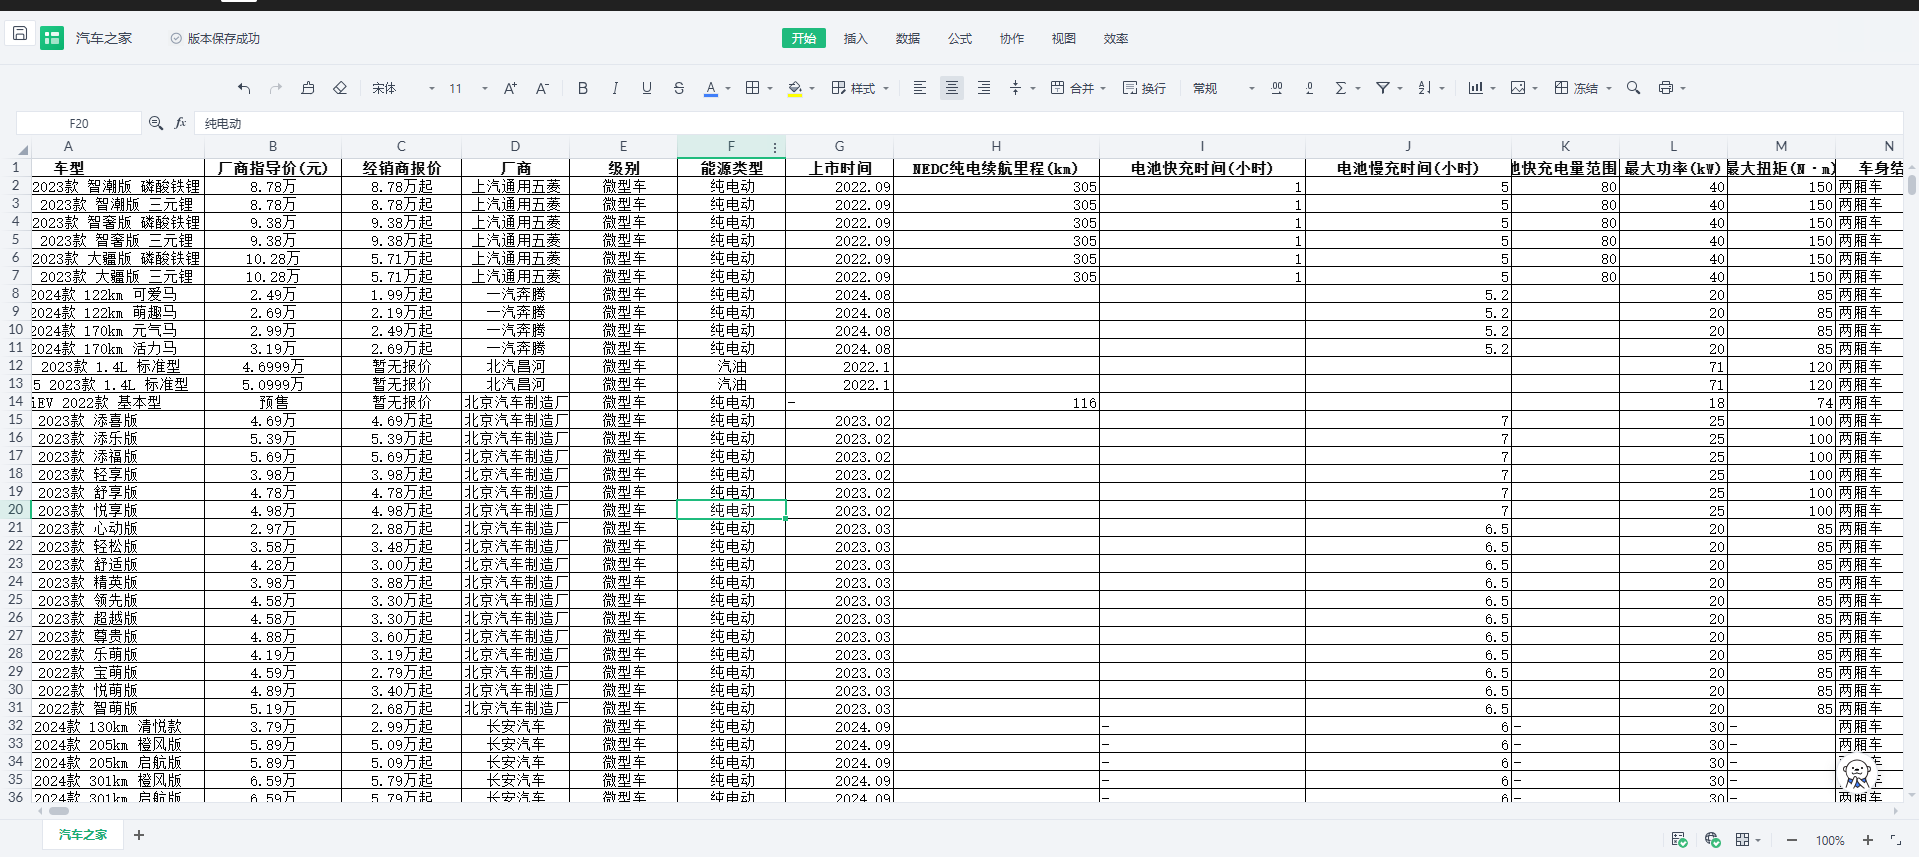Decrease decimal places
Screen dimensions: 1919x857
[x=1309, y=88]
